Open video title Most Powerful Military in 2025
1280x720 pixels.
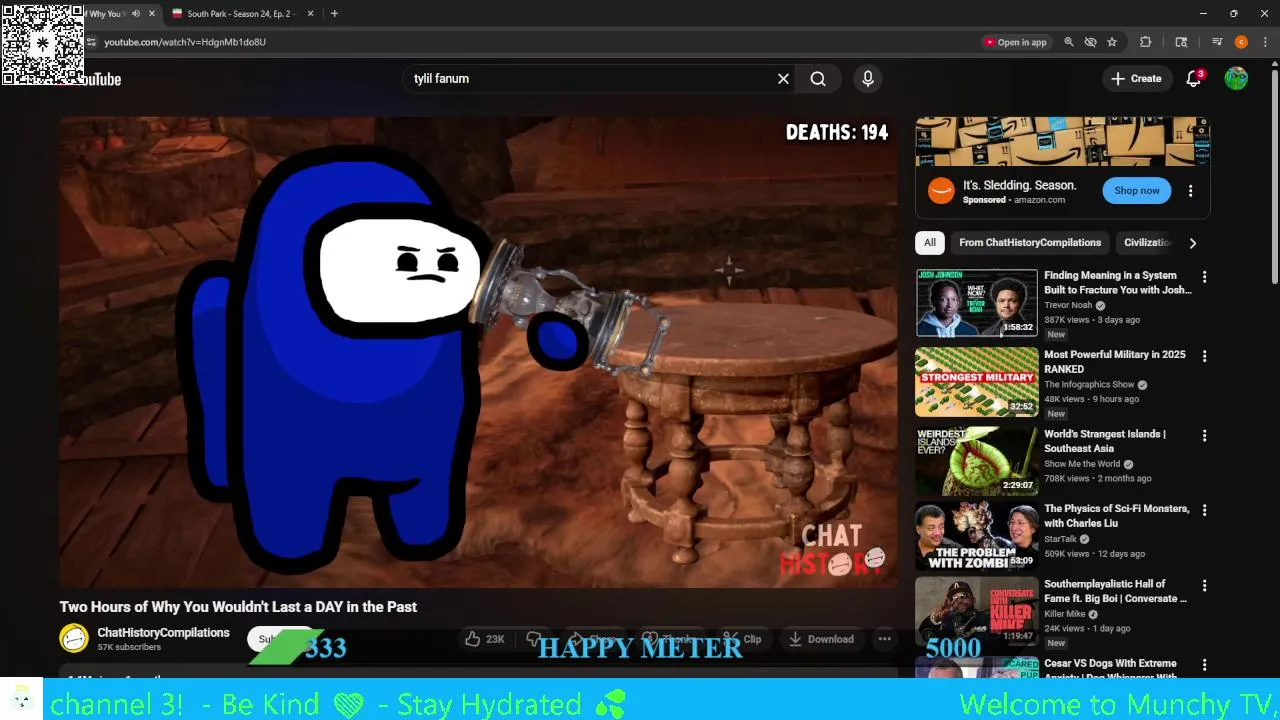[x=1115, y=362]
